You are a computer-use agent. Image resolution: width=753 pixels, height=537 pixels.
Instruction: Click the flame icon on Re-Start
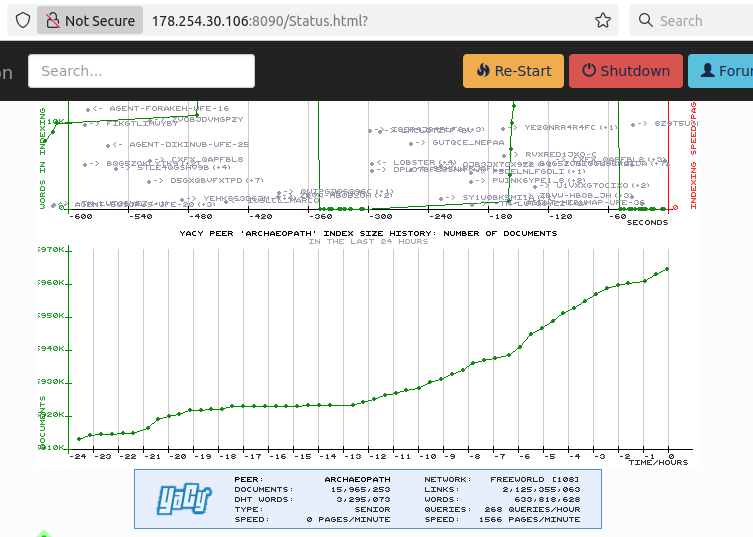pos(483,71)
